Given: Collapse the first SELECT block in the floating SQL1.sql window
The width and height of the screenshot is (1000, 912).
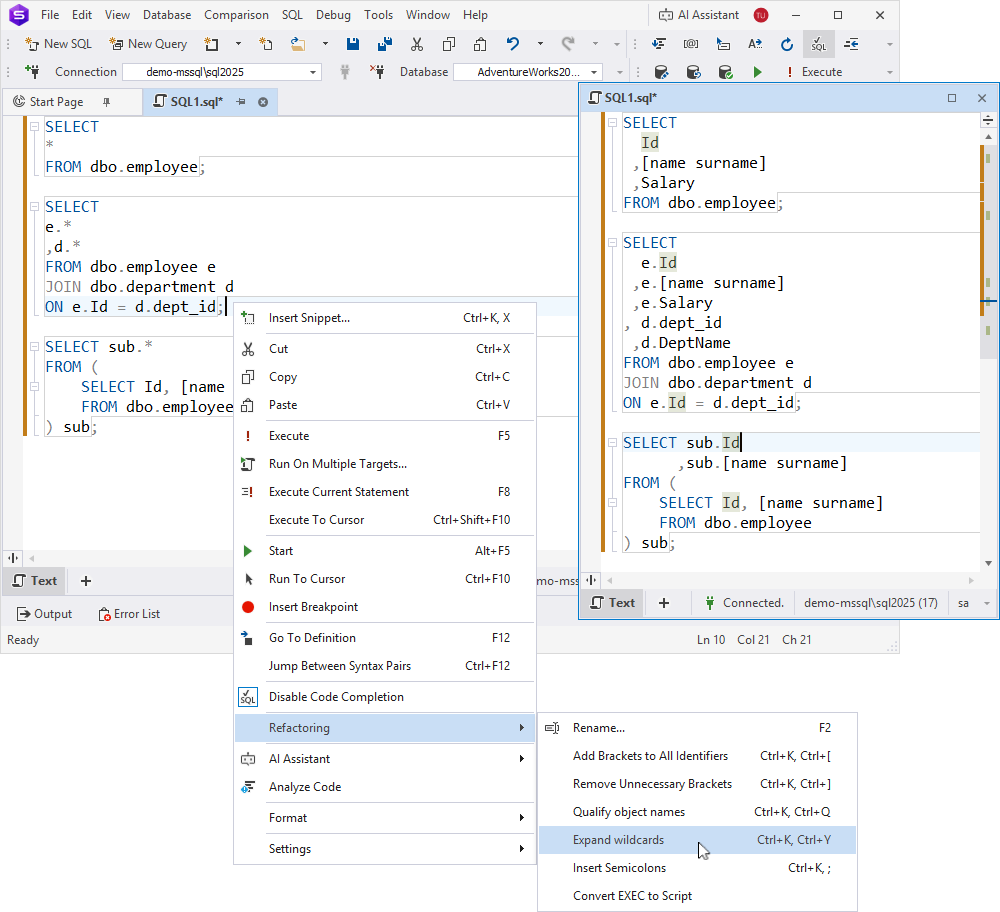Looking at the screenshot, I should click(612, 122).
